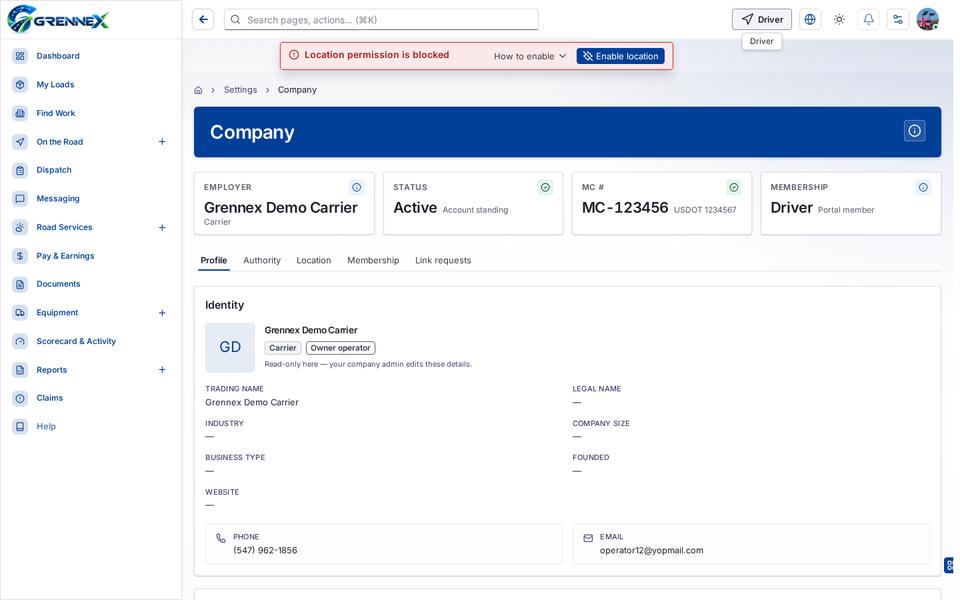This screenshot has width=960, height=600.
Task: Click the GD company avatar
Action: click(230, 347)
